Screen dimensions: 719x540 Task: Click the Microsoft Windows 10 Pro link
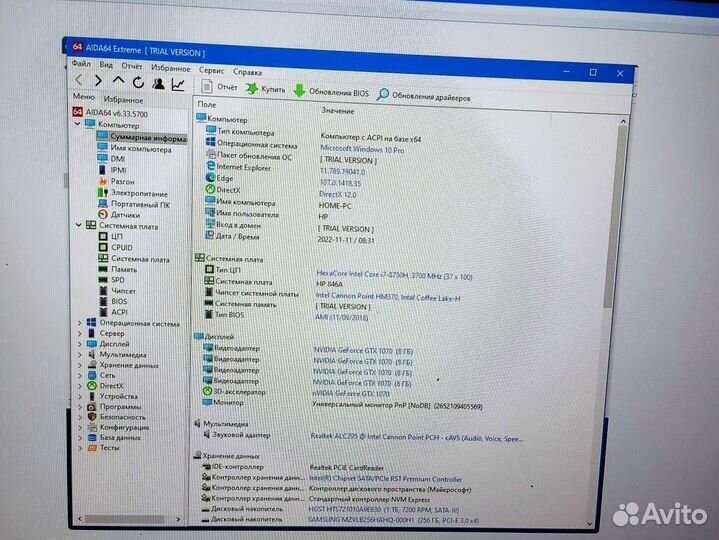pyautogui.click(x=361, y=148)
